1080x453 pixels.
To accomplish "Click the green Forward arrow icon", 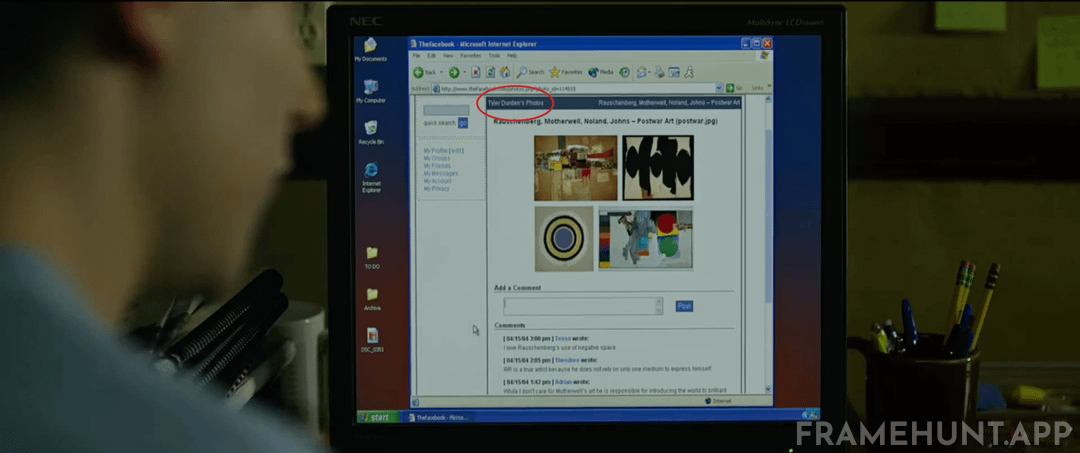I will [454, 72].
